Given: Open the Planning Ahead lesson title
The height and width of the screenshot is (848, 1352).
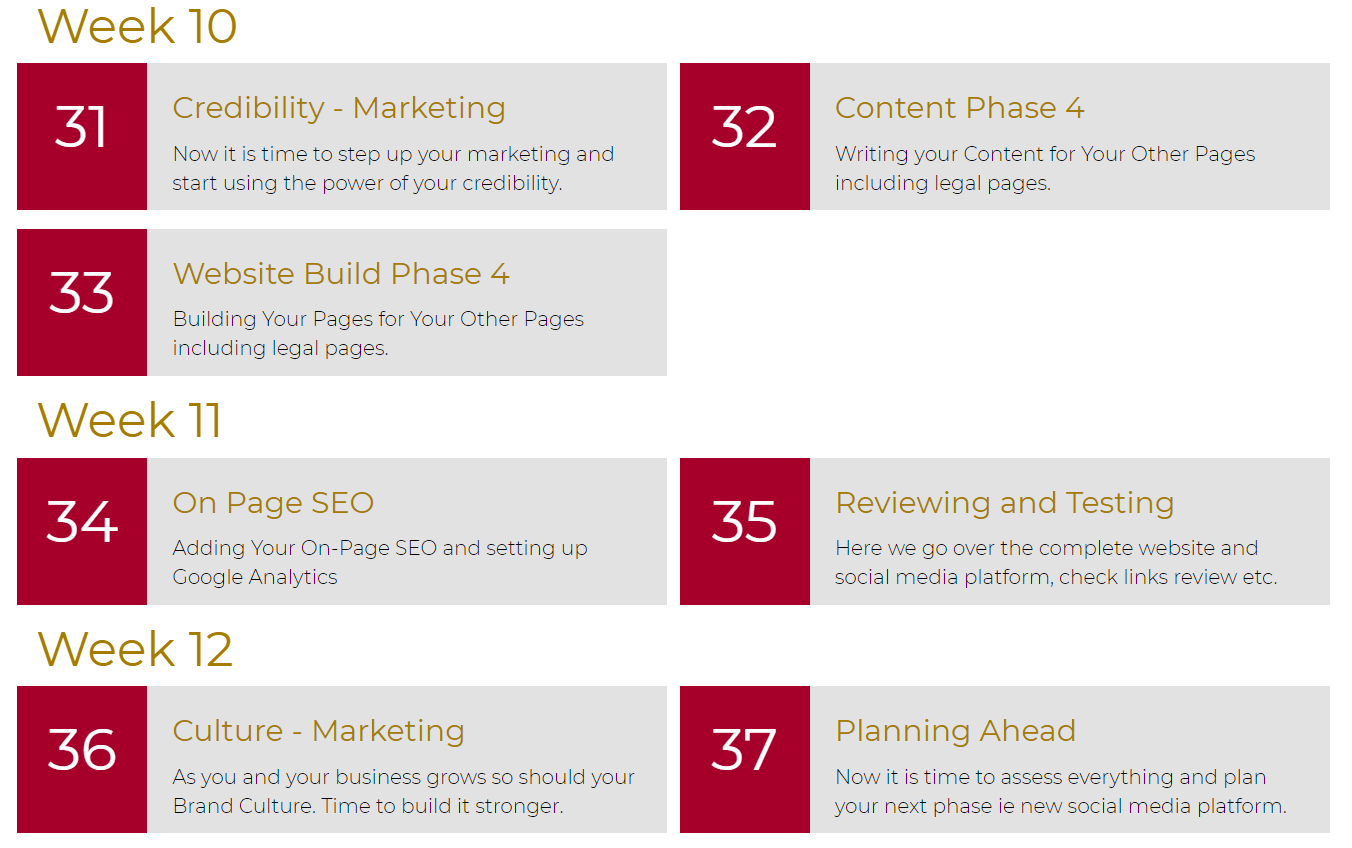Looking at the screenshot, I should click(955, 731).
